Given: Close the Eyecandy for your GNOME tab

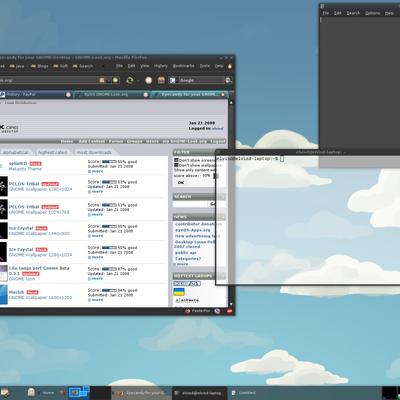Looking at the screenshot, I should tap(223, 95).
